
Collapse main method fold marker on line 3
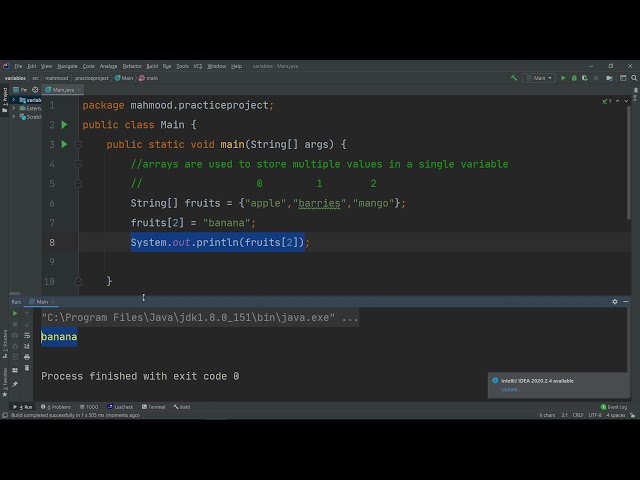click(78, 144)
